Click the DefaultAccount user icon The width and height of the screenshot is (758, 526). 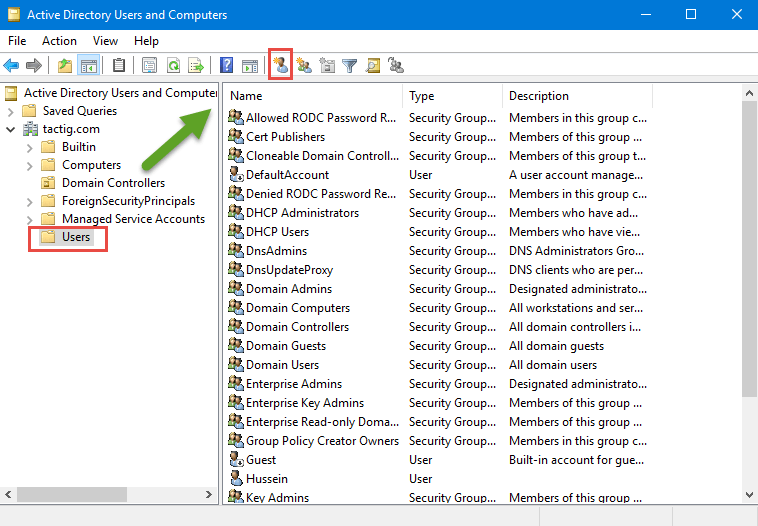(236, 175)
